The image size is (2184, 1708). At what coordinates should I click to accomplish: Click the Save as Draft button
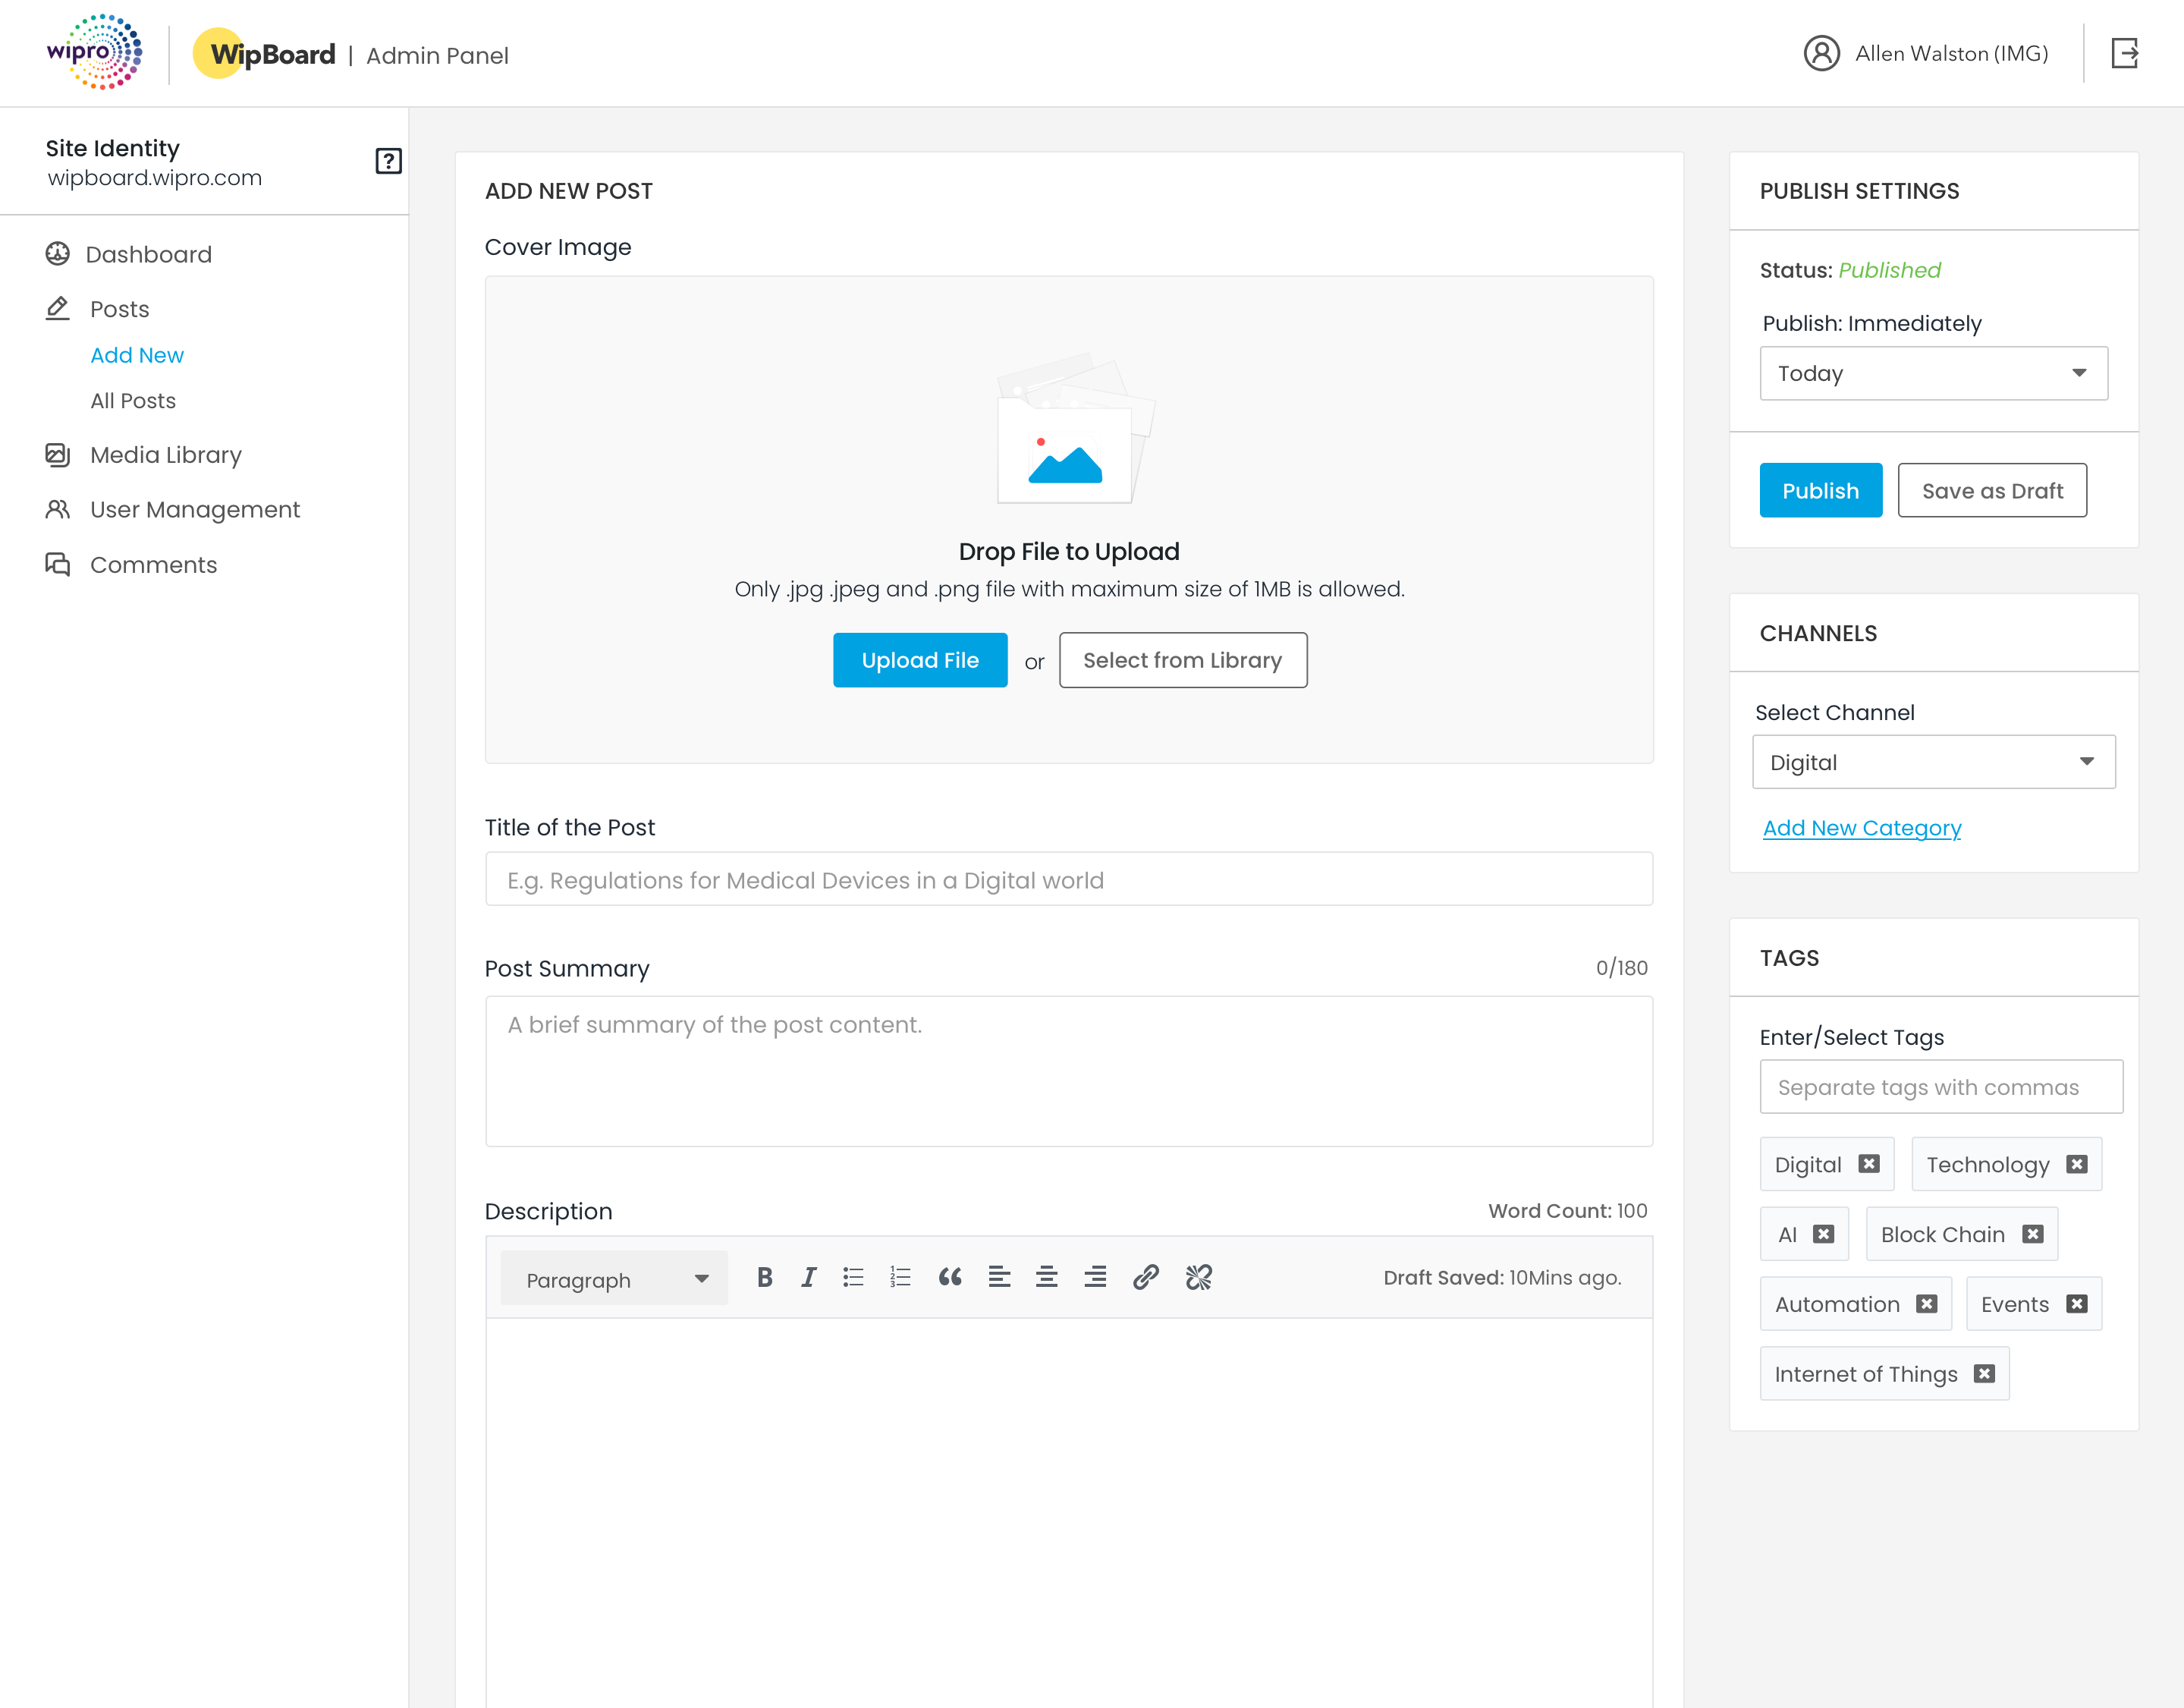(x=1991, y=491)
